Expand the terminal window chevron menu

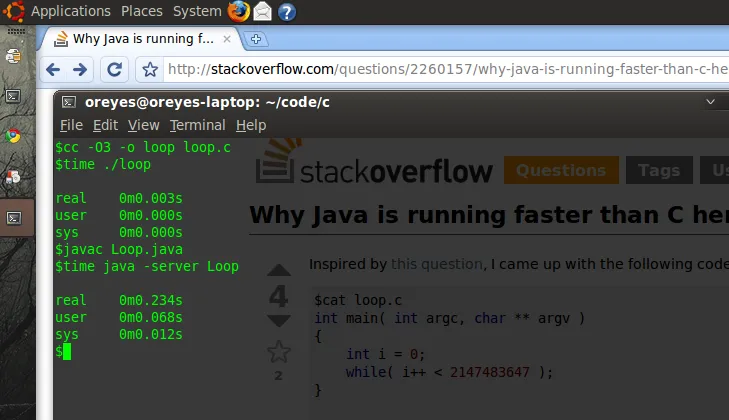coord(710,102)
